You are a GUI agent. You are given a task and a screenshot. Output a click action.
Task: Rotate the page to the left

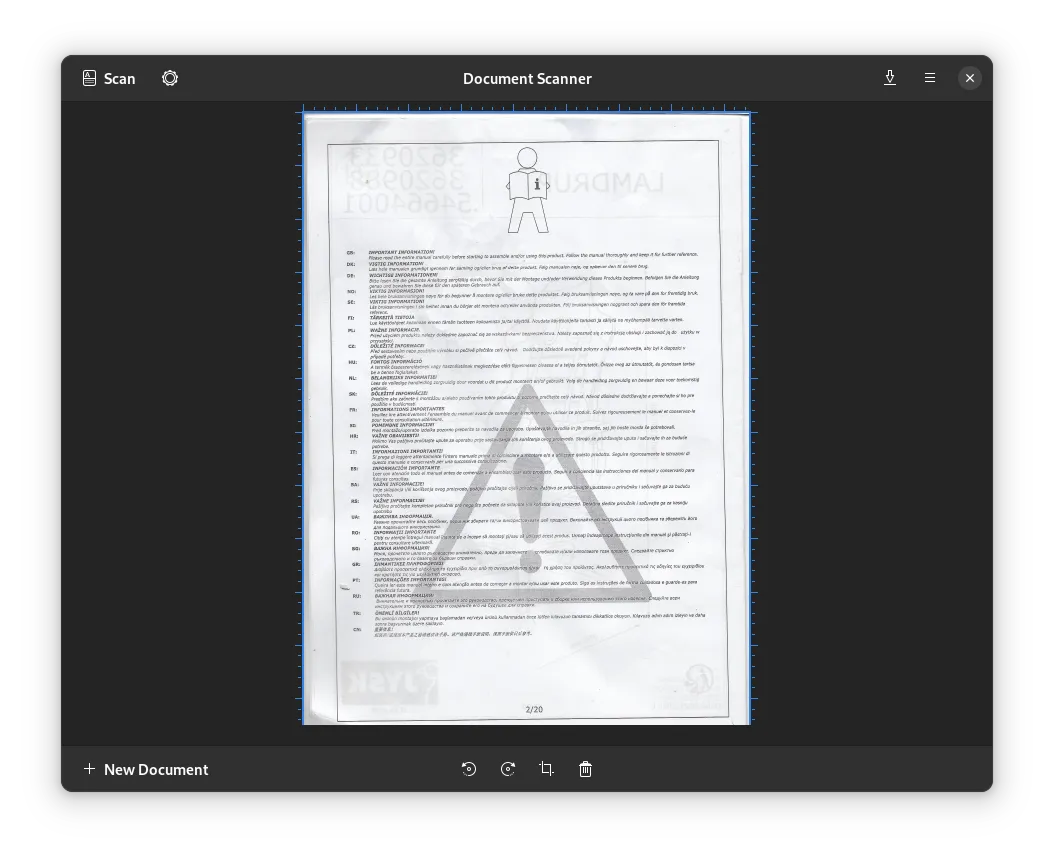(x=469, y=769)
